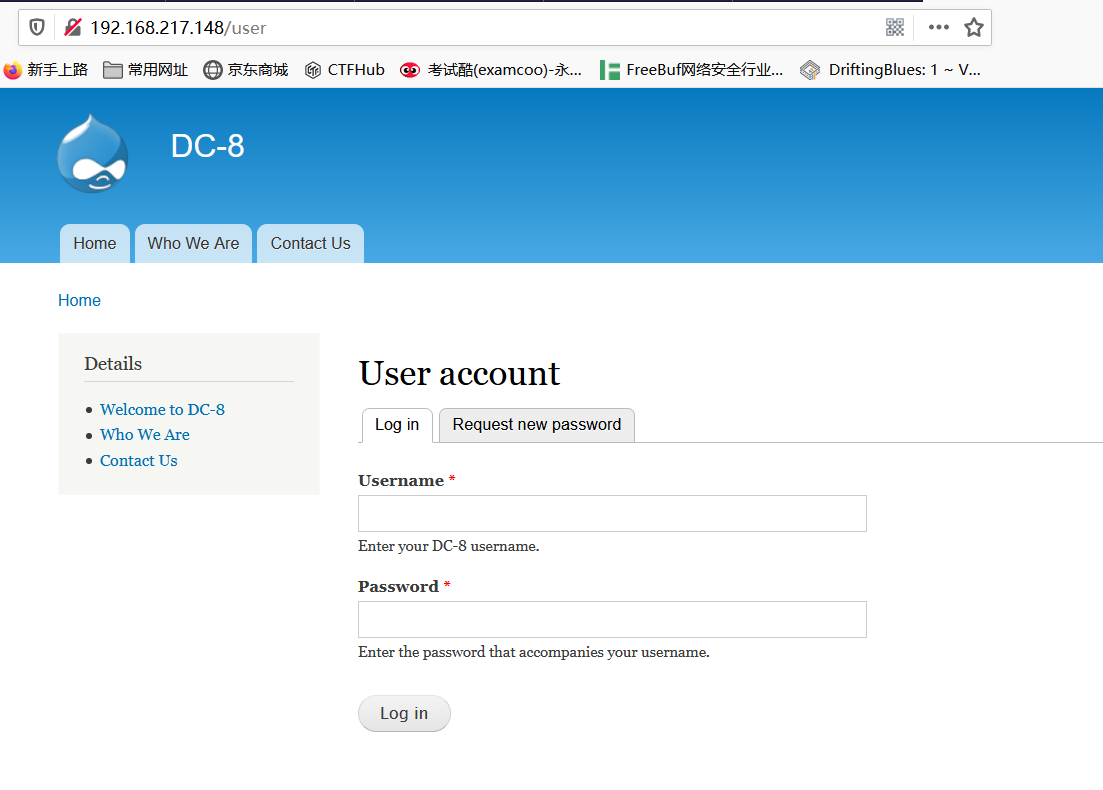This screenshot has height=790, width=1103.
Task: Click the tracking protection shield icon
Action: pos(37,27)
